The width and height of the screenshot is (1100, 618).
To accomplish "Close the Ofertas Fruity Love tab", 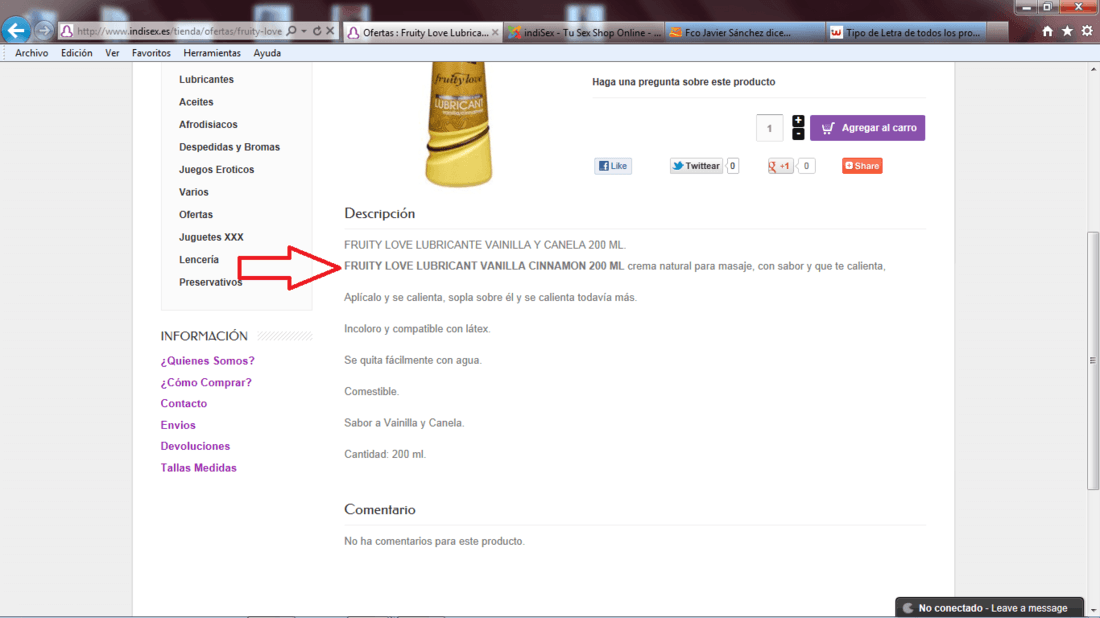I will click(495, 32).
